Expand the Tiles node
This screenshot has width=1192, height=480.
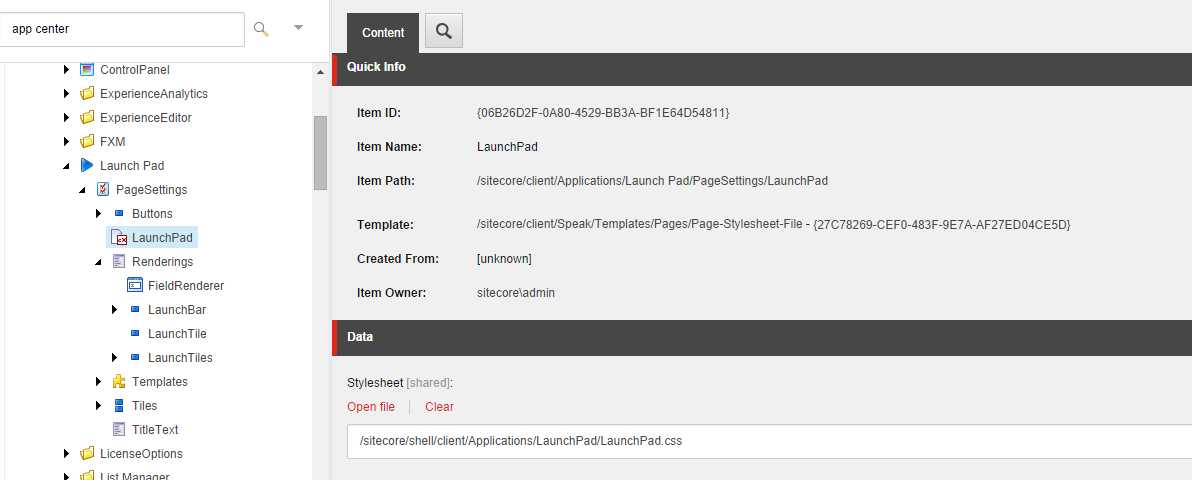point(99,405)
